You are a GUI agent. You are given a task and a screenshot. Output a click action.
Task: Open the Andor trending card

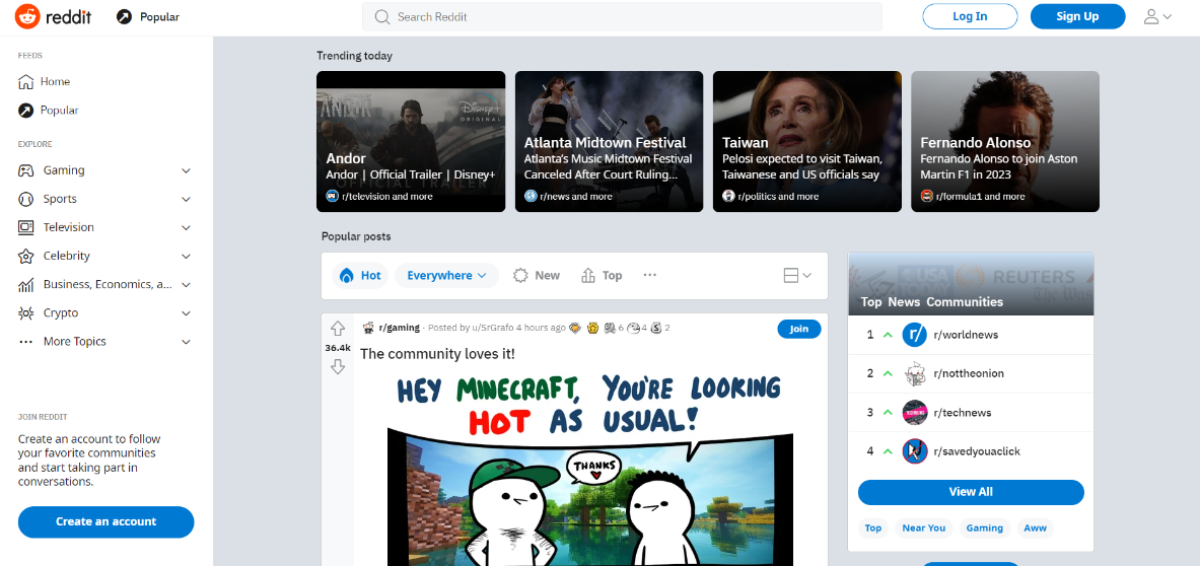411,141
